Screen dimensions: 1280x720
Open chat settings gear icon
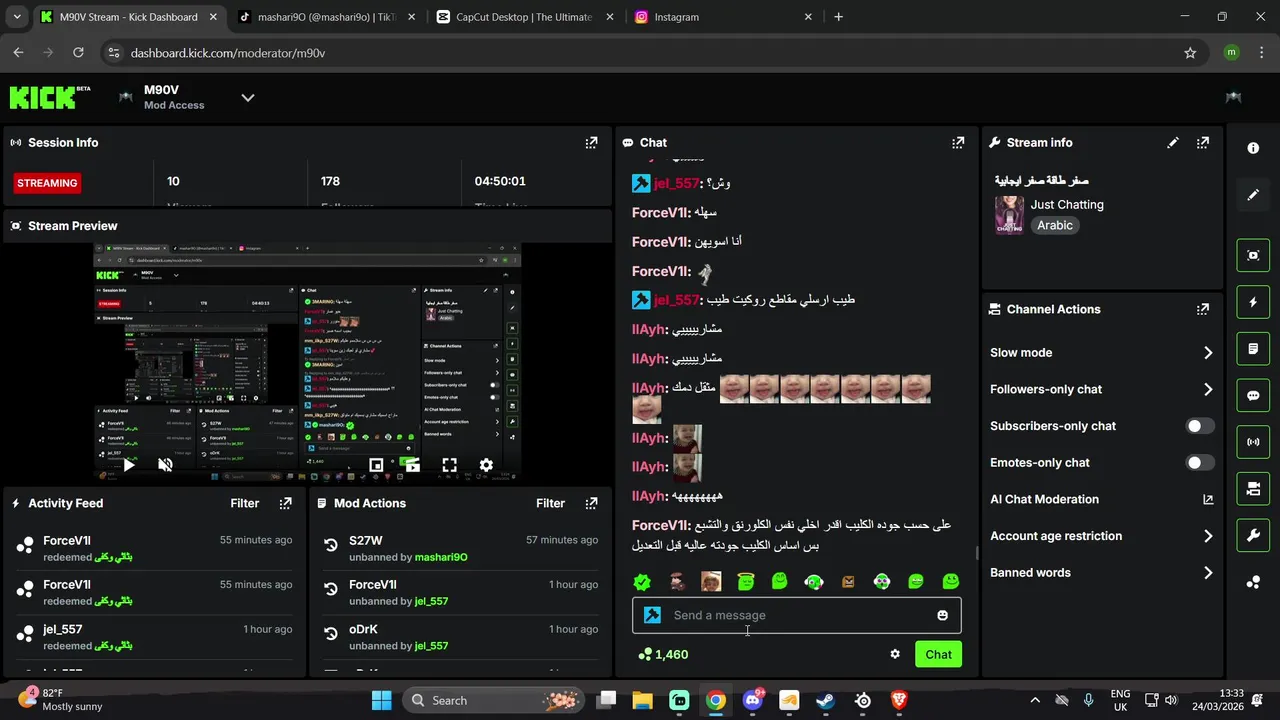tap(895, 654)
